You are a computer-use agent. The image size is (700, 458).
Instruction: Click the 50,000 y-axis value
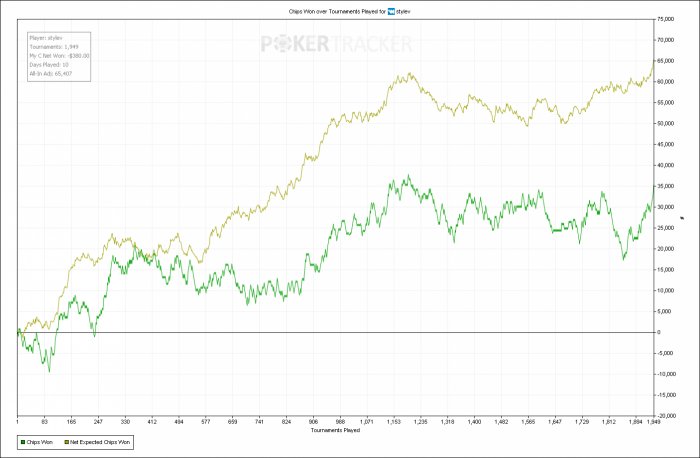665,124
